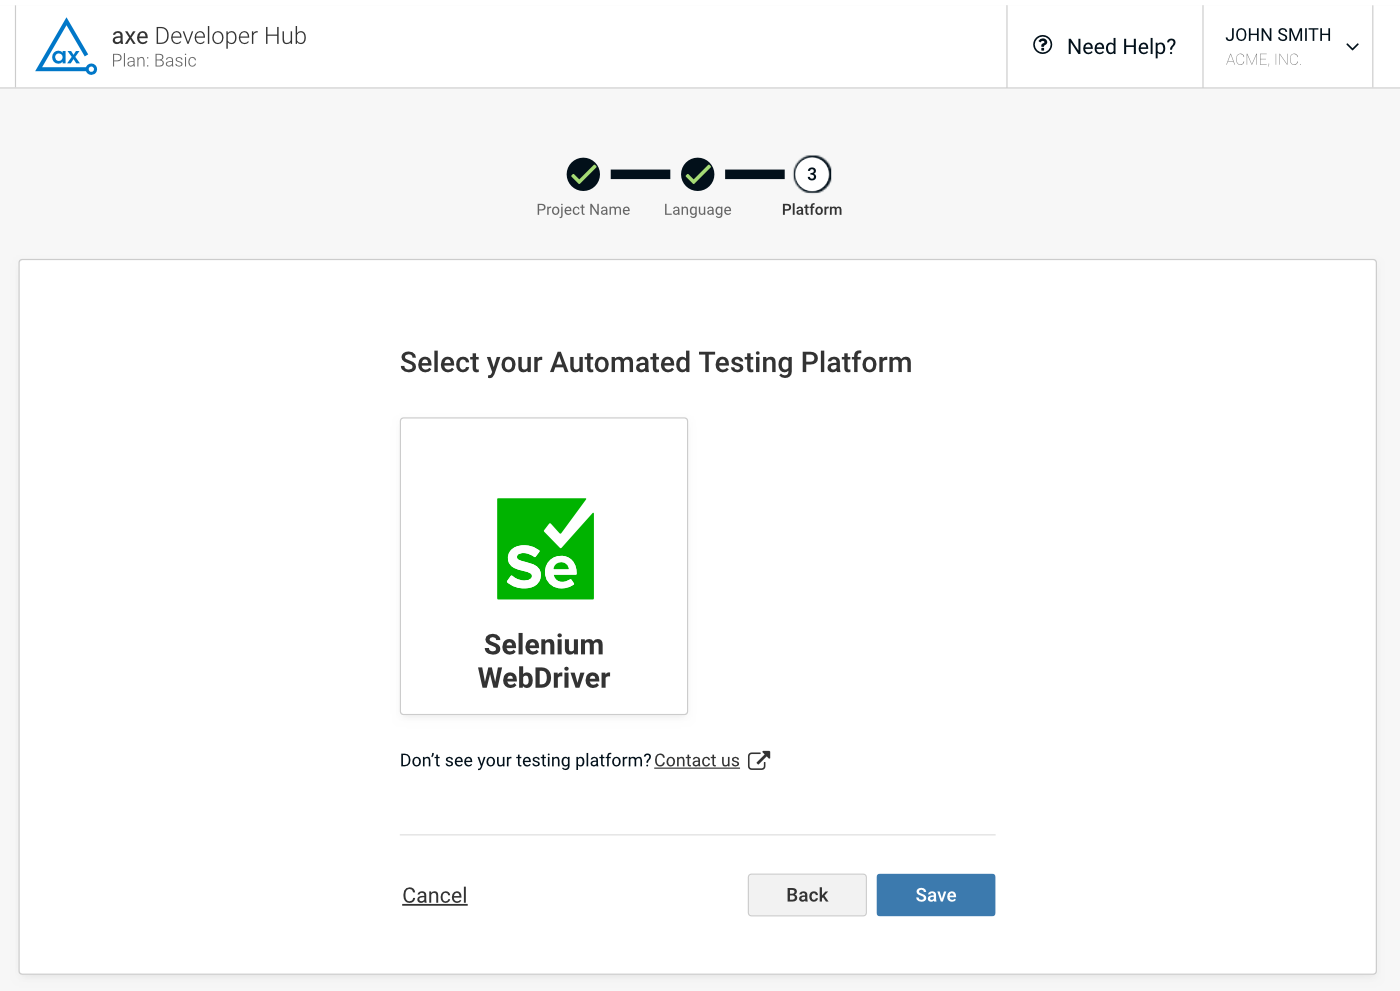Expand the chevron next to ACME, INC.
1400x991 pixels.
(x=1352, y=47)
